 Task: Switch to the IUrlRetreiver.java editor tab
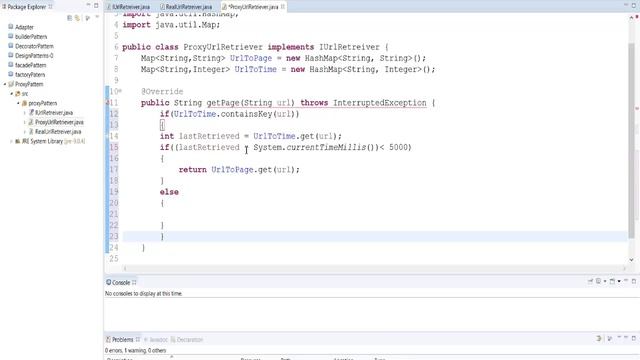(128, 7)
